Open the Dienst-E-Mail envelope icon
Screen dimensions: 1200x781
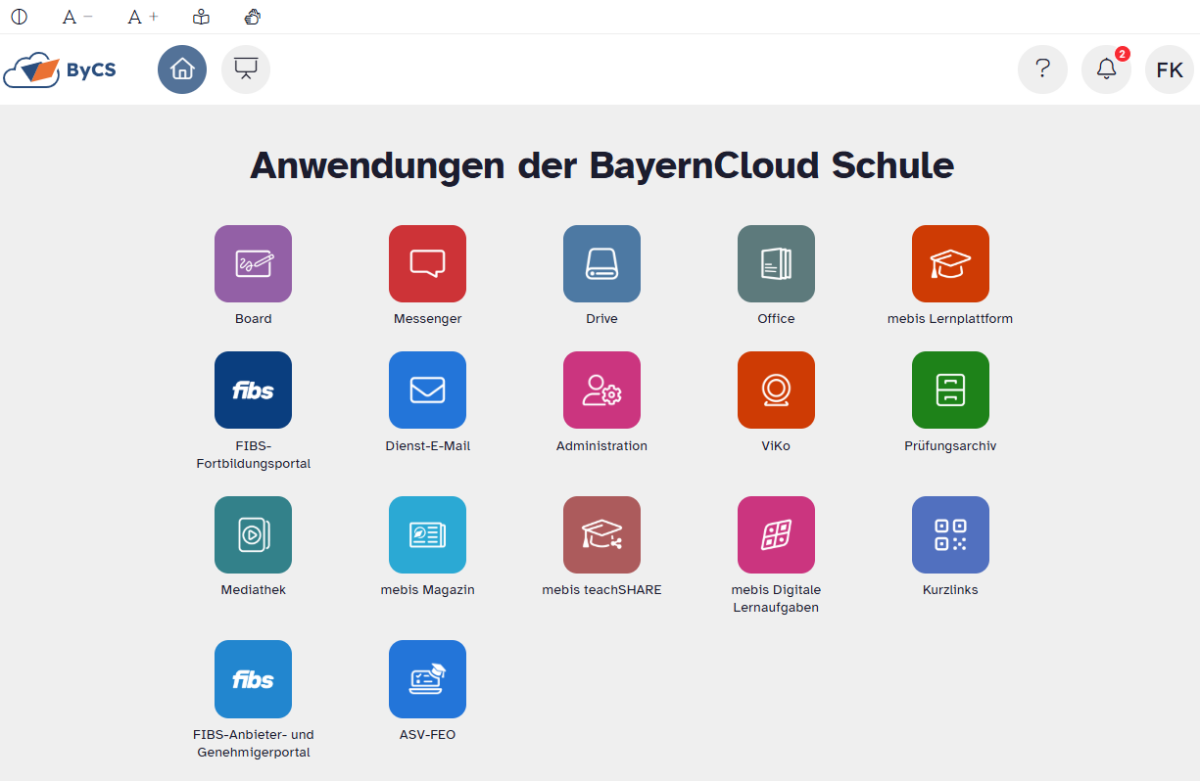coord(427,390)
